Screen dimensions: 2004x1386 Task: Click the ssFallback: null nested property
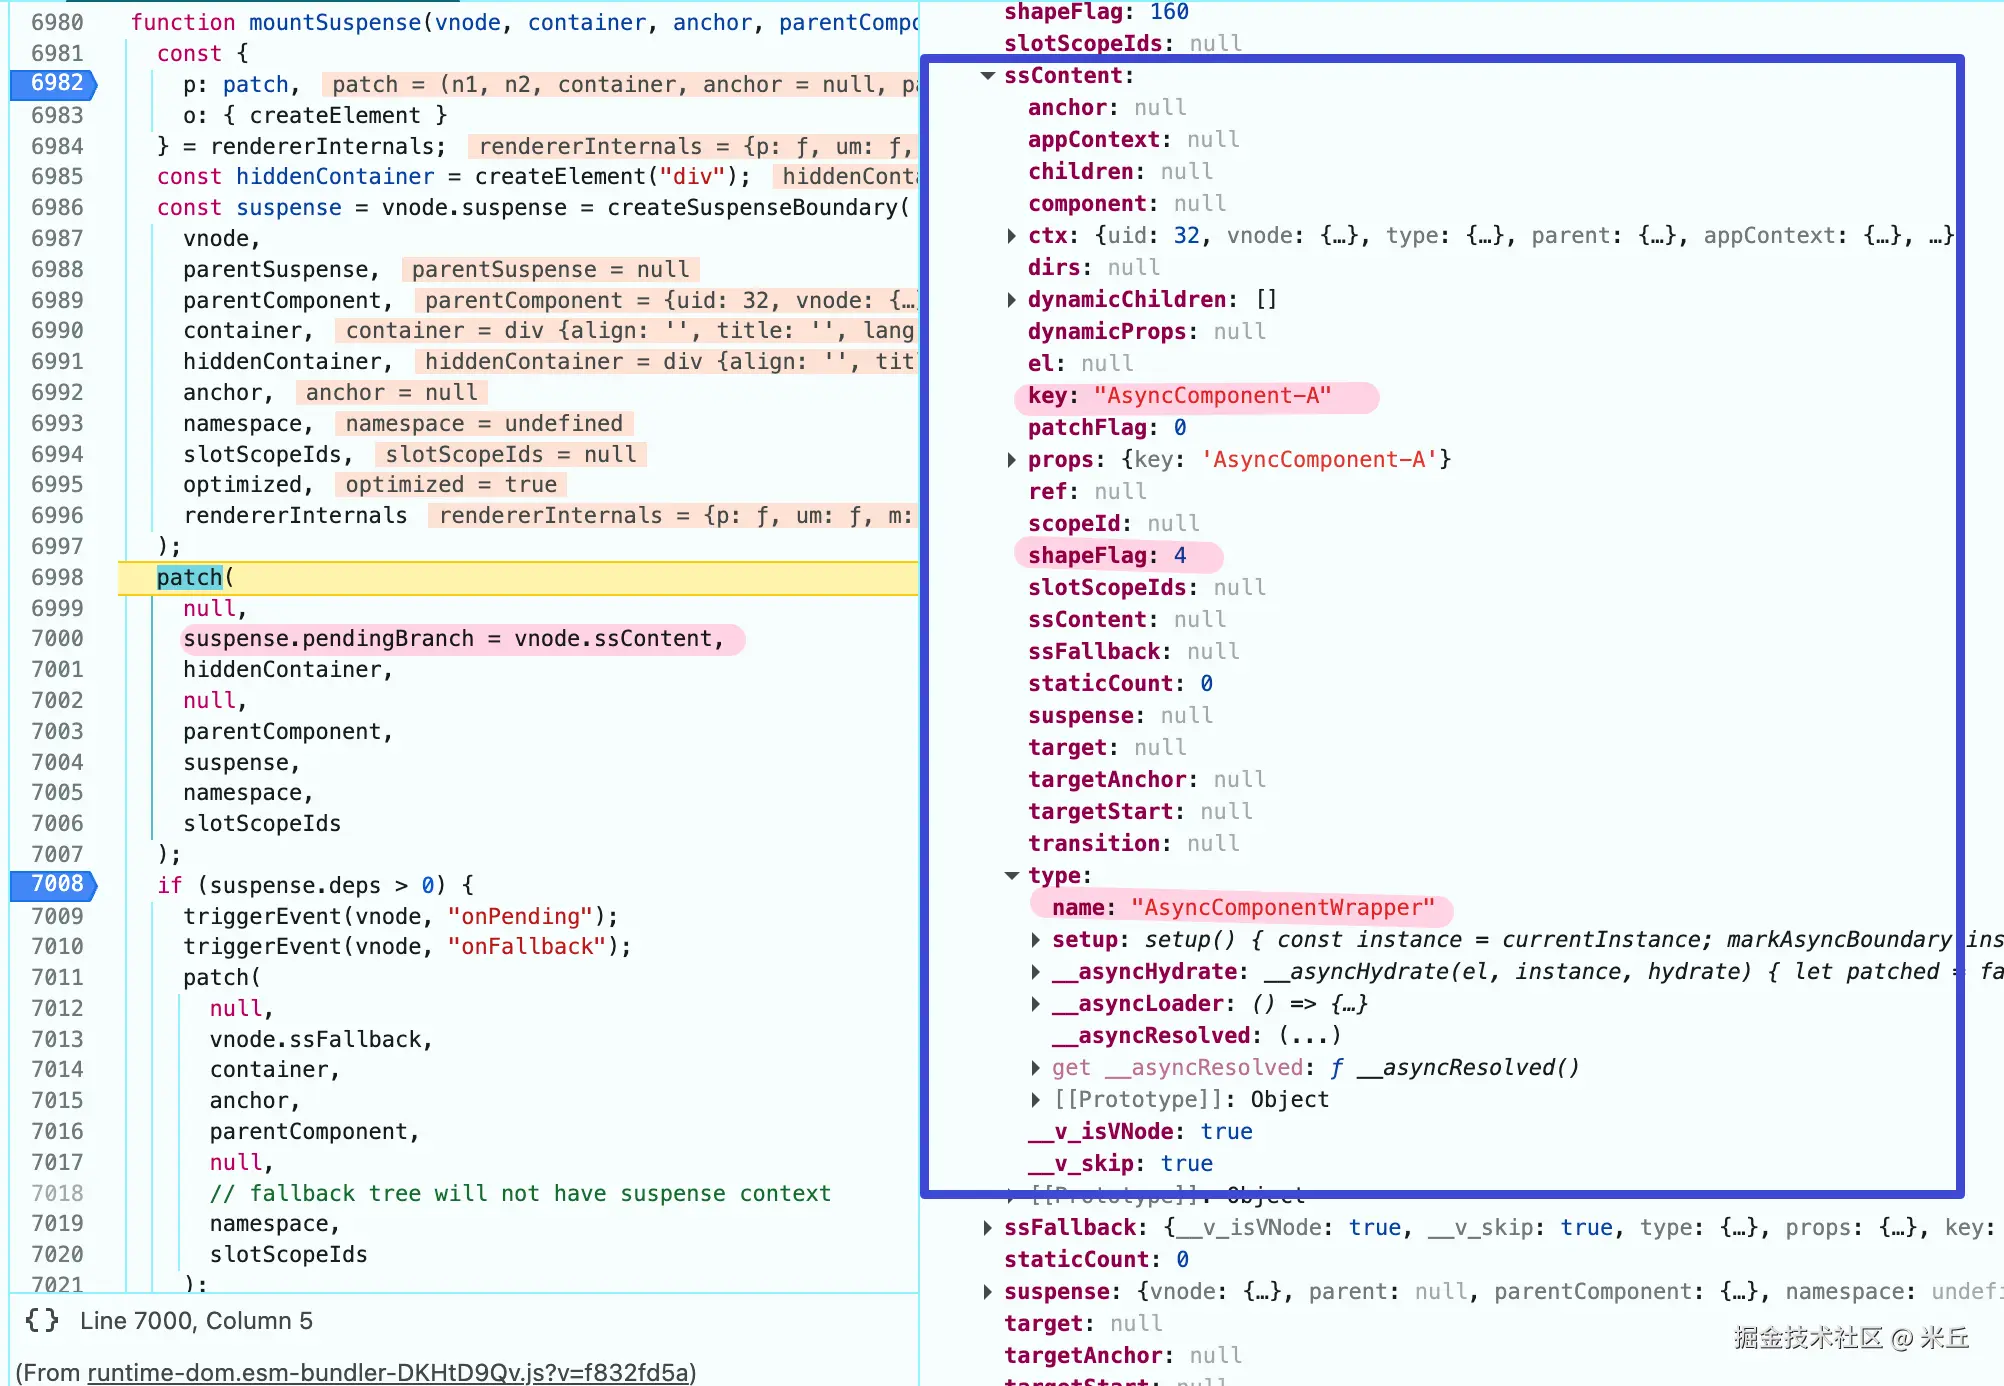coord(1134,652)
